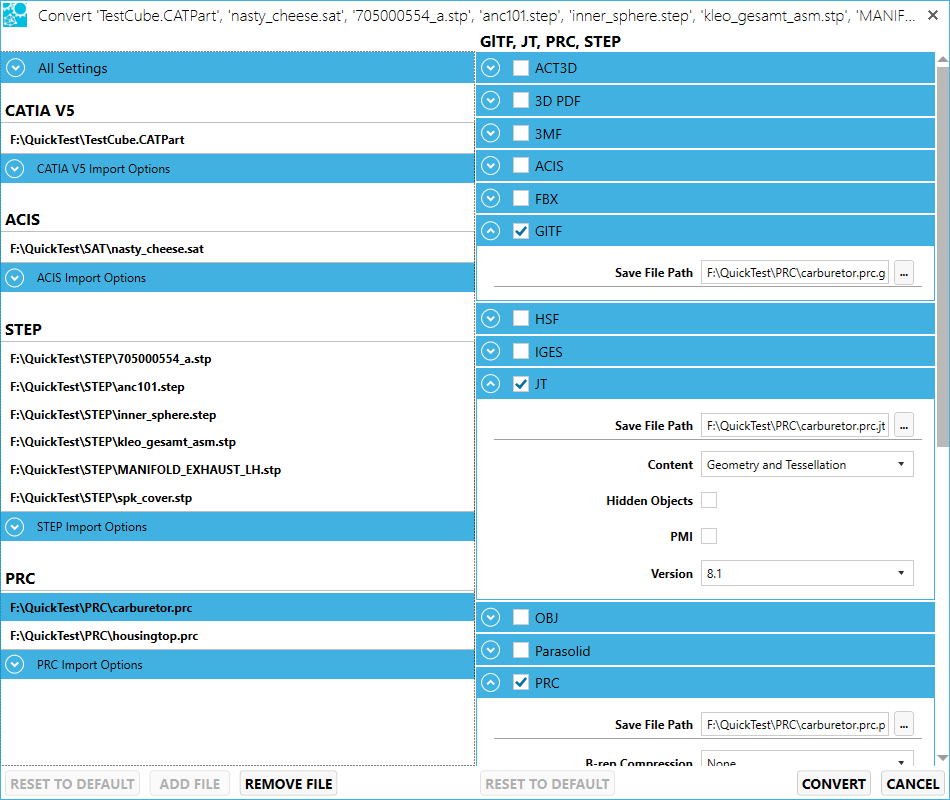The height and width of the screenshot is (800, 950).
Task: Click the REMOVE FILE button
Action: 288,784
